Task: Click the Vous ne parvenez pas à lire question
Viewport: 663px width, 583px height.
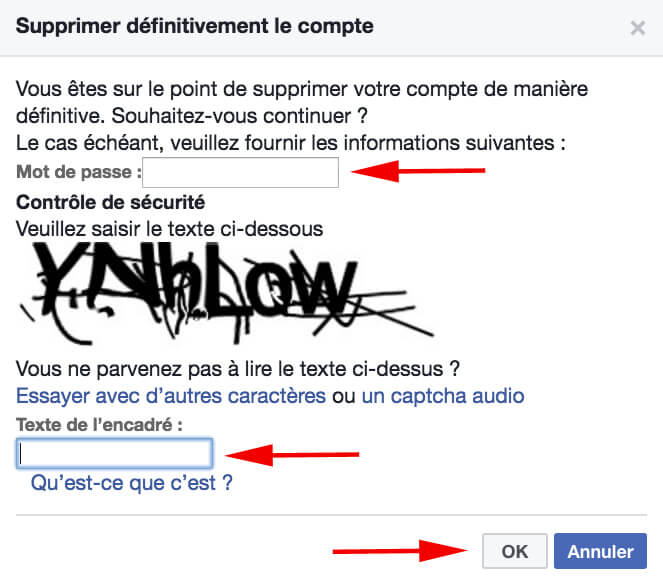Action: click(238, 369)
